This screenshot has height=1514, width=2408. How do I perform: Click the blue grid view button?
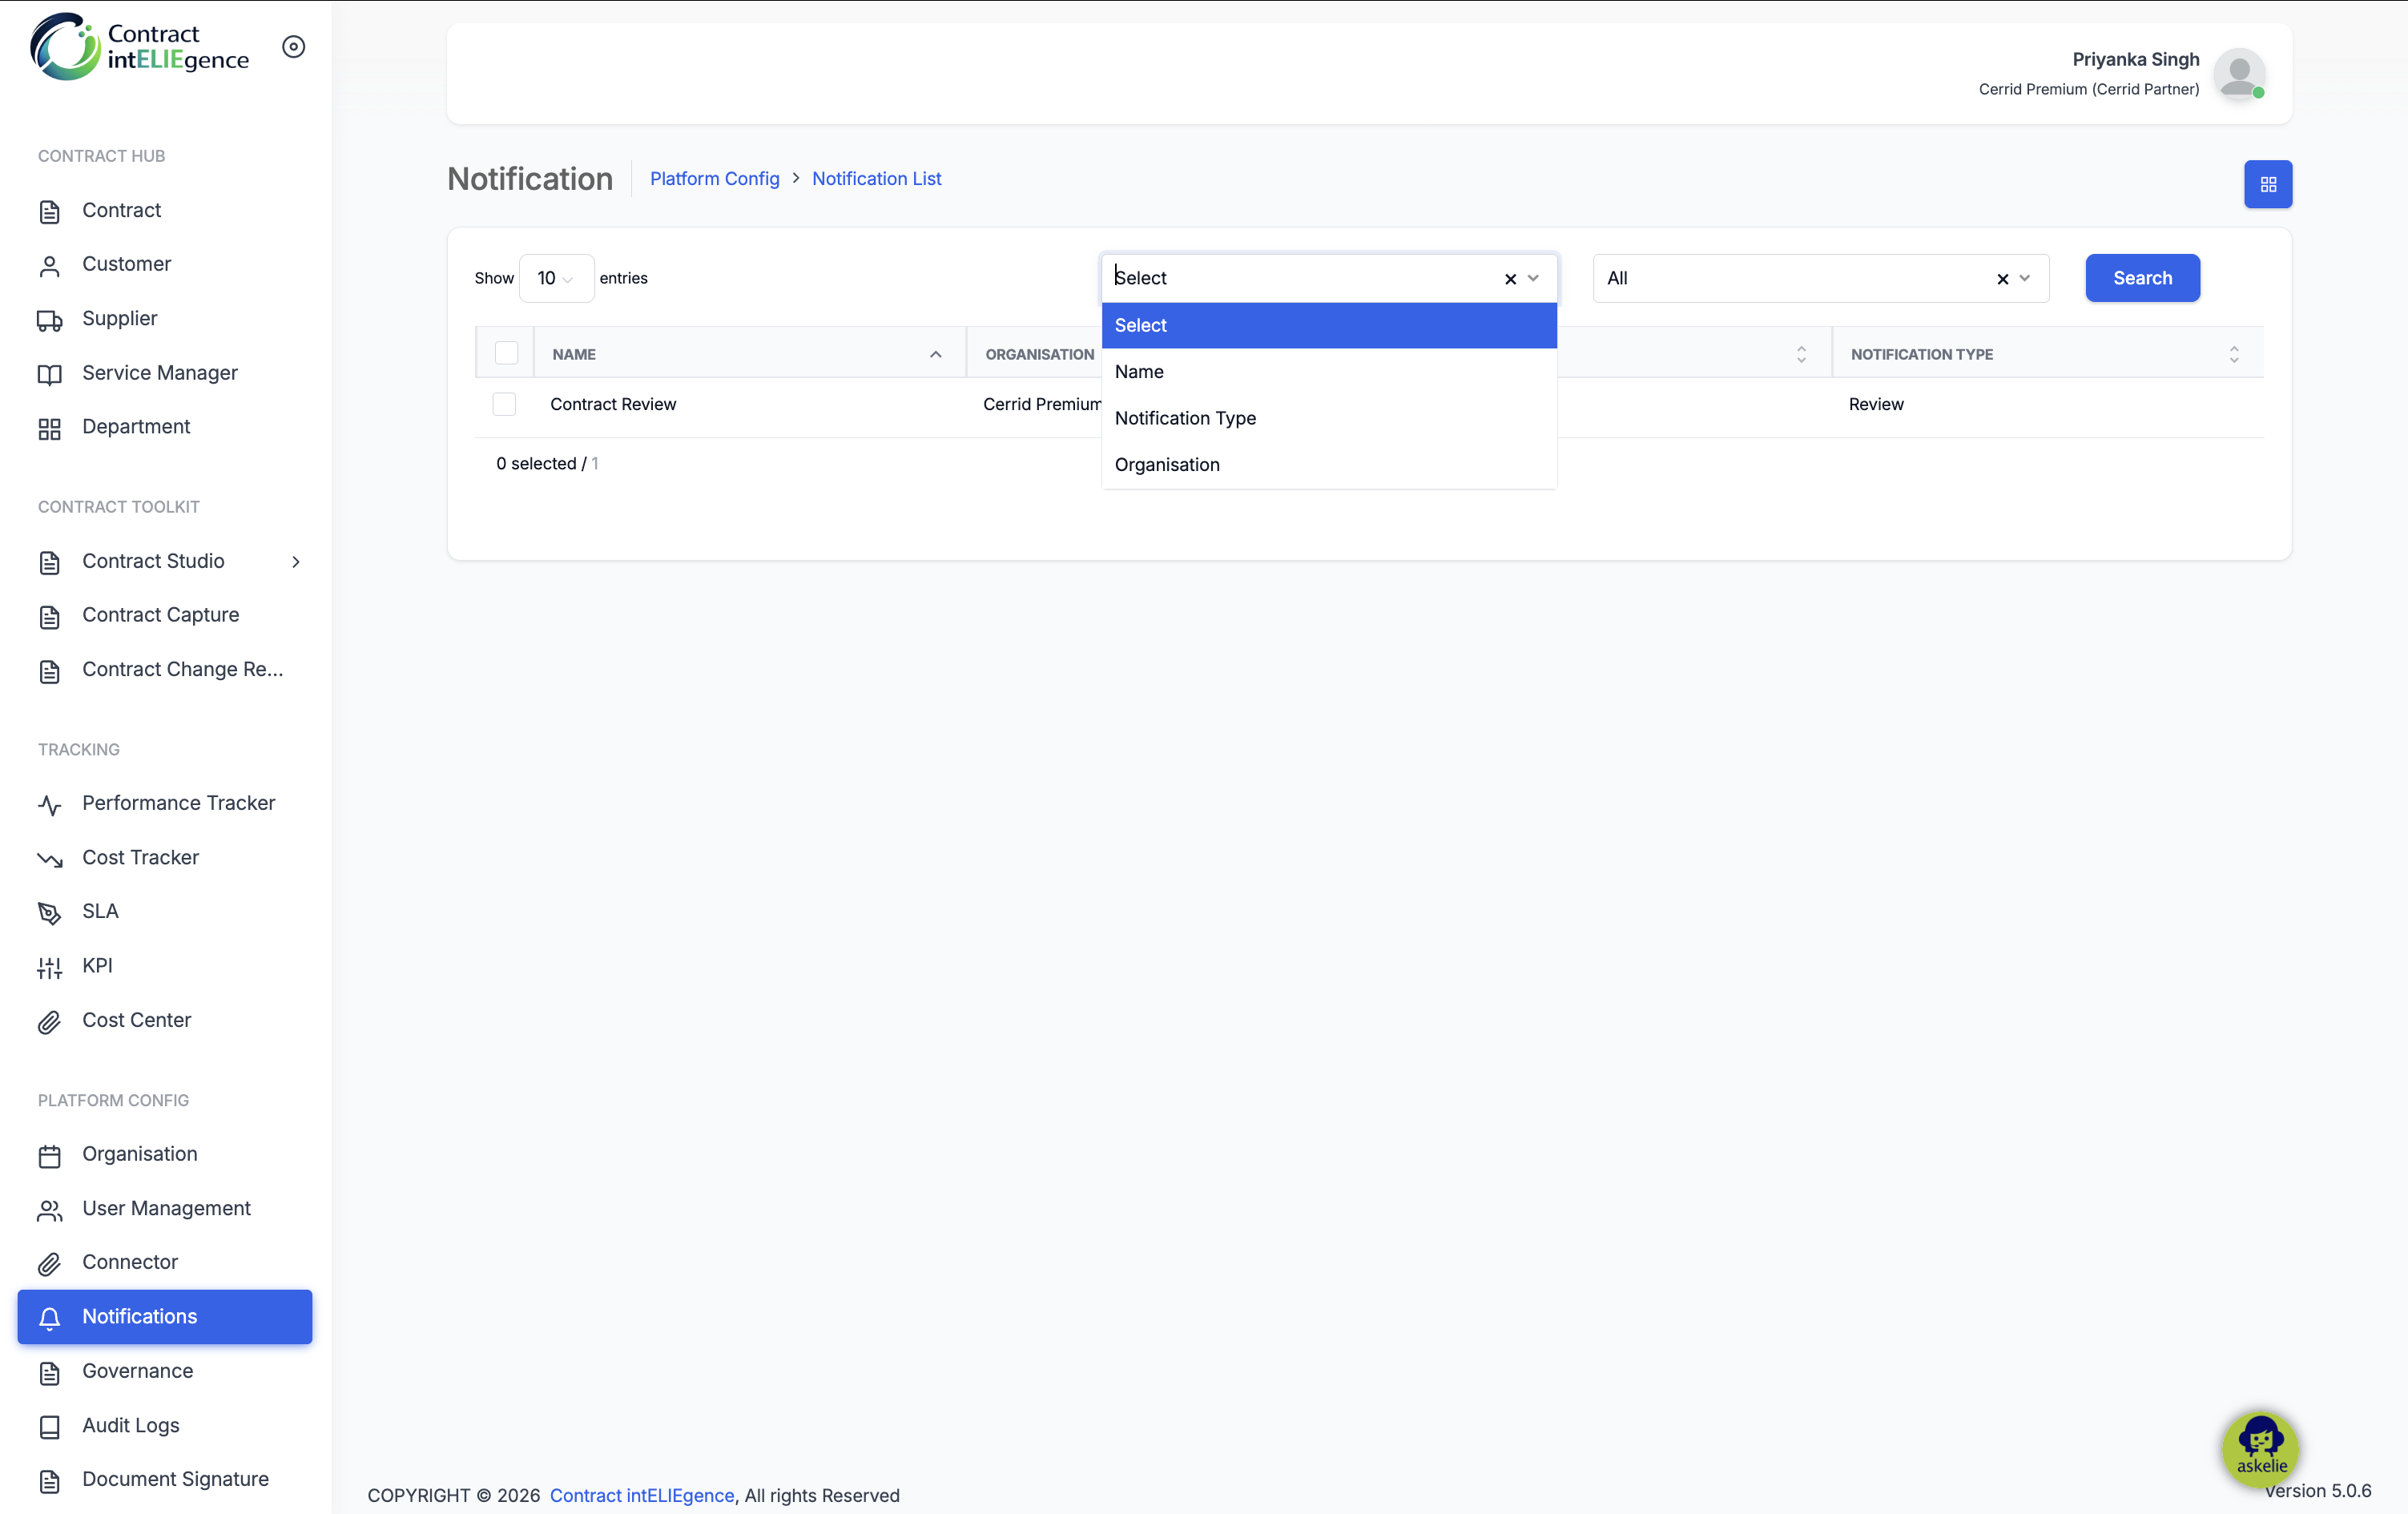pyautogui.click(x=2267, y=184)
